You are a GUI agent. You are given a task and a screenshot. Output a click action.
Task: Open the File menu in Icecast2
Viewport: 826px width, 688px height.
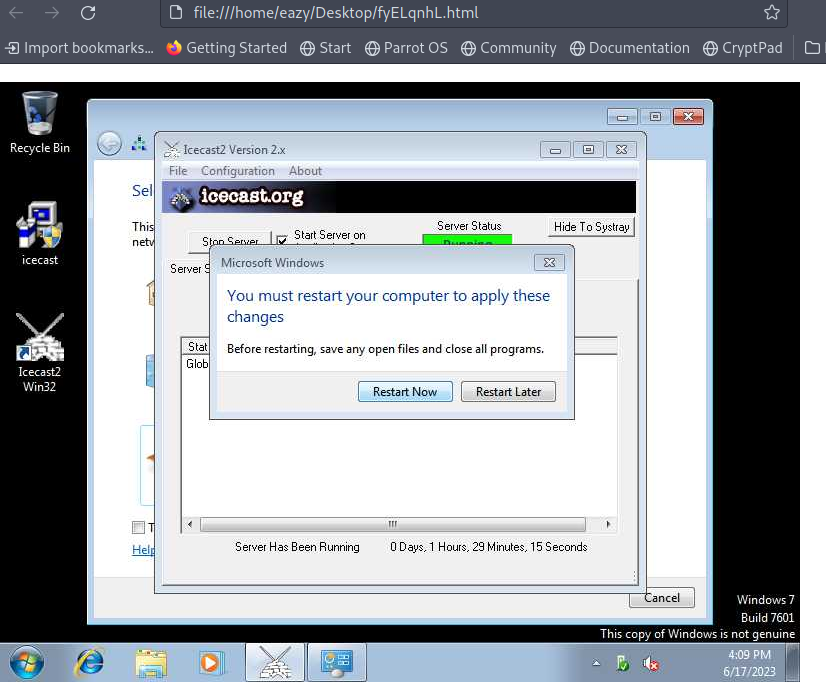(x=178, y=171)
